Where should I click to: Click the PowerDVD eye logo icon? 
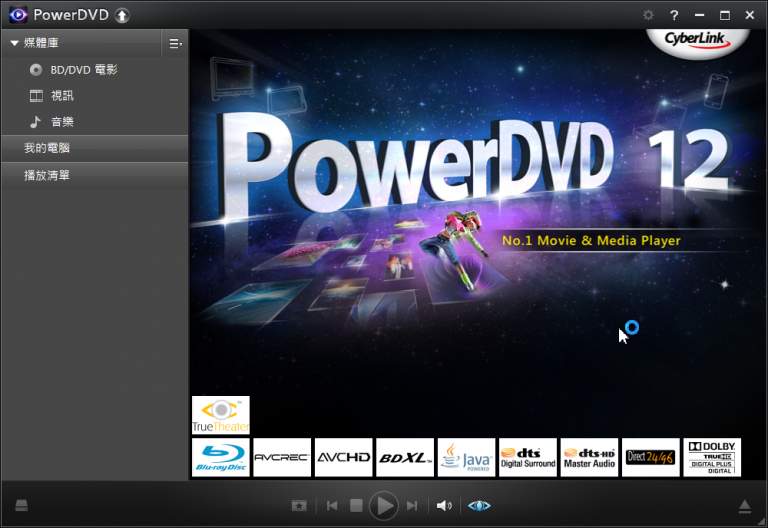pos(18,15)
